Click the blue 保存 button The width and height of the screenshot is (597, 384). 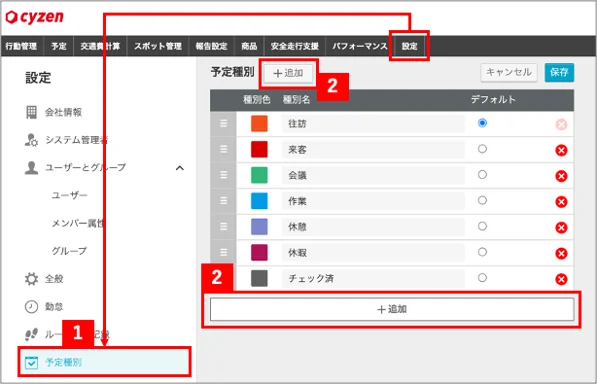(559, 72)
